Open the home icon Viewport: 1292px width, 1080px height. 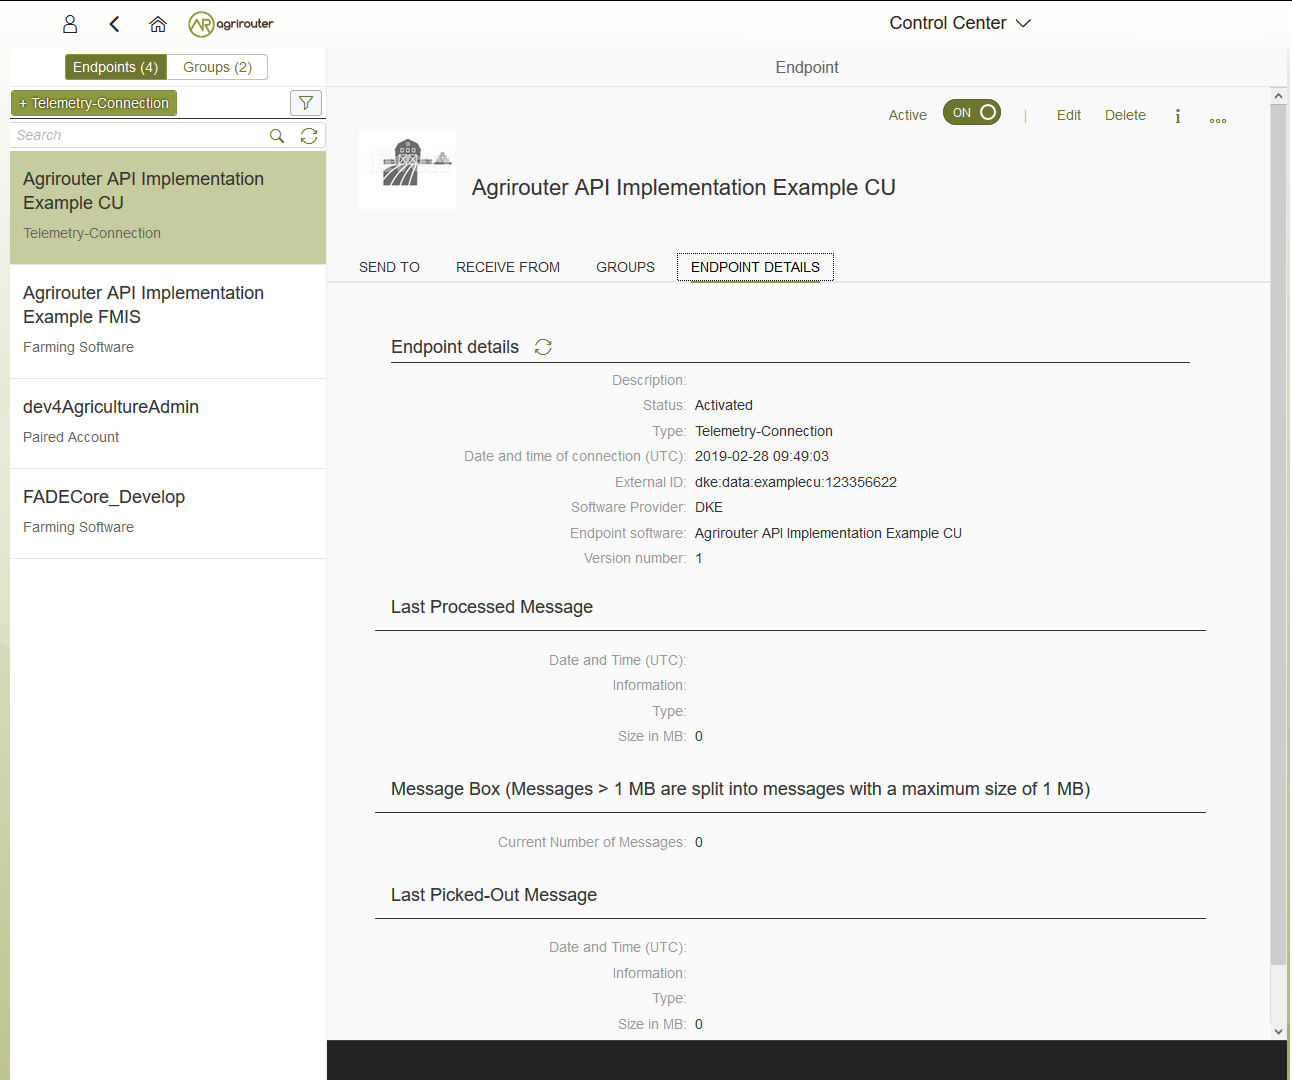click(x=157, y=23)
